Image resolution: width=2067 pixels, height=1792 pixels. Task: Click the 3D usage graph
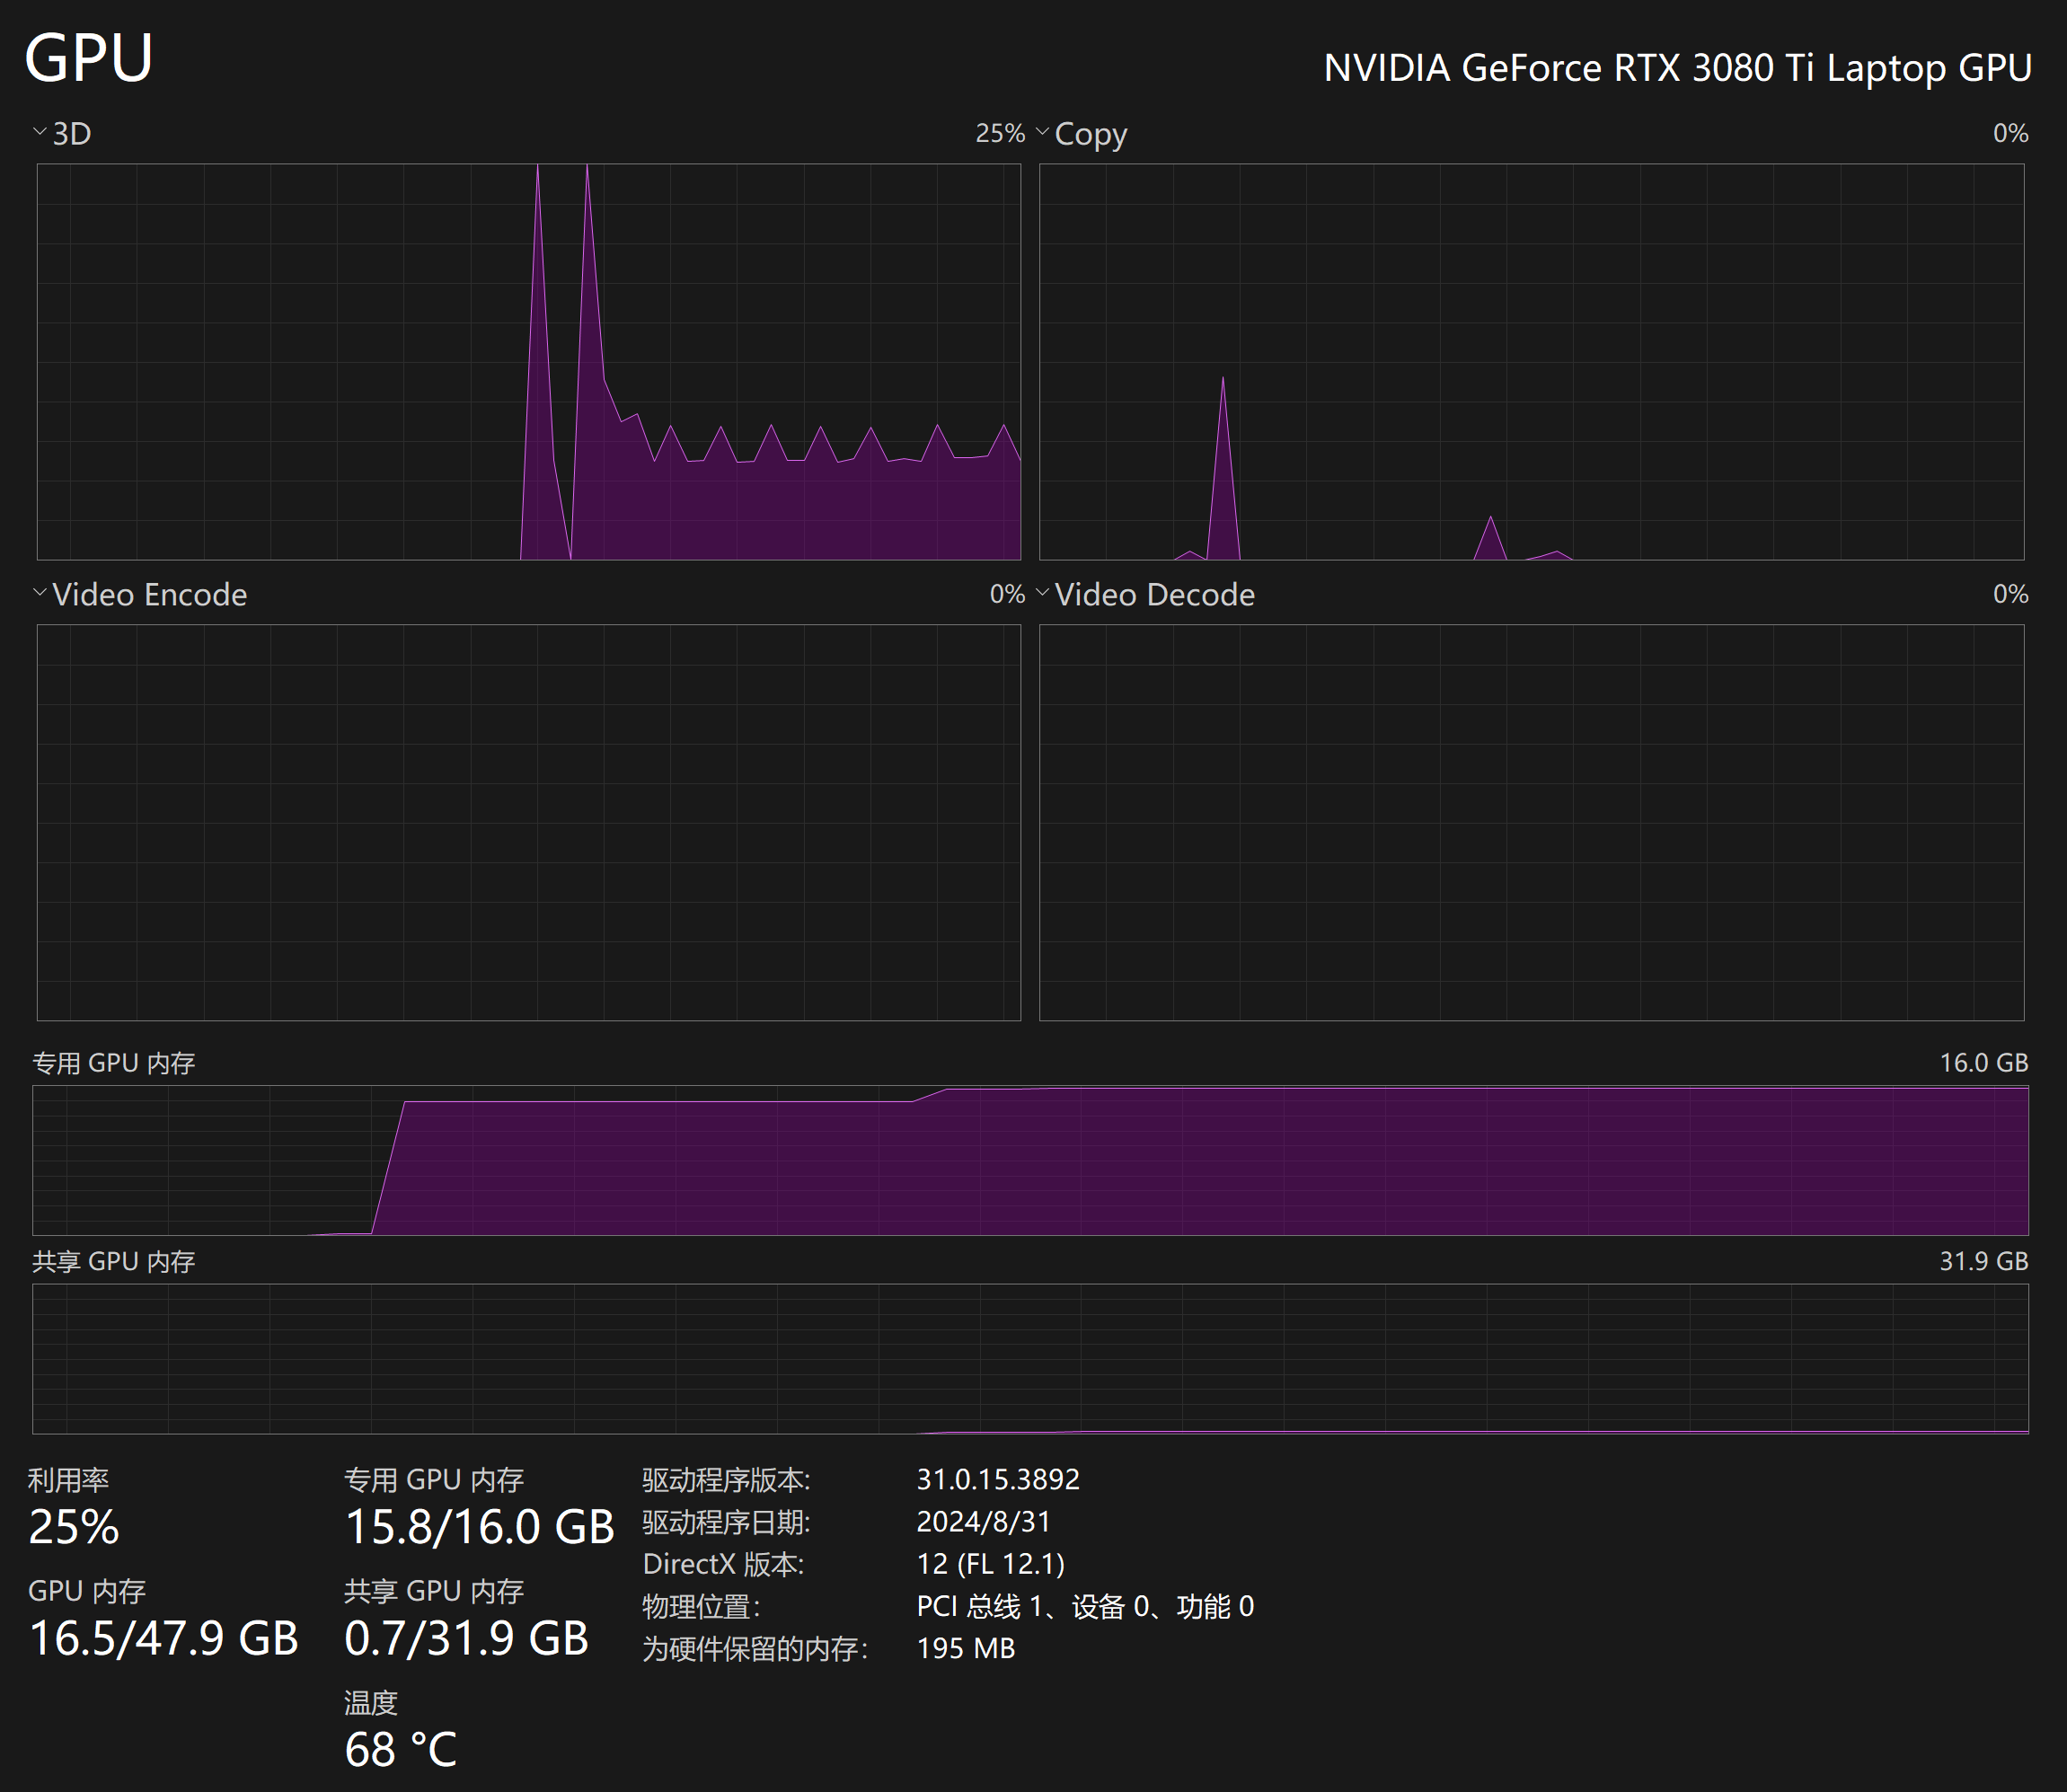click(x=528, y=362)
